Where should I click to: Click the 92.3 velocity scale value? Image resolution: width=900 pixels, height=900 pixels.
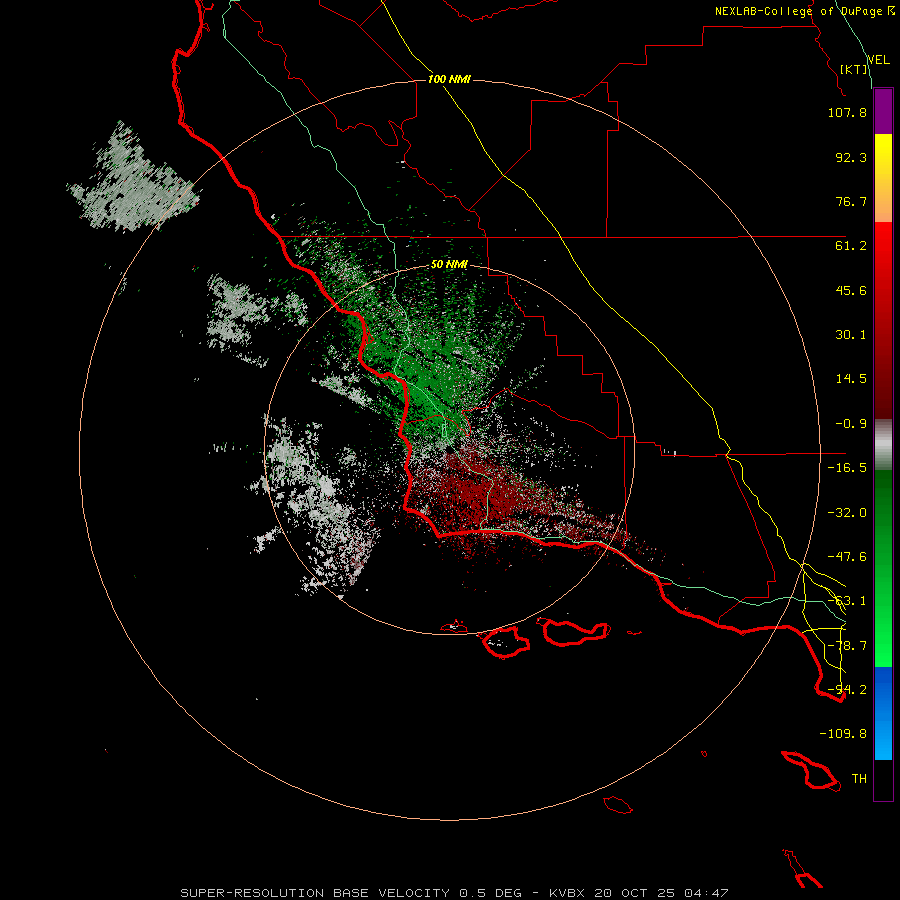point(851,157)
